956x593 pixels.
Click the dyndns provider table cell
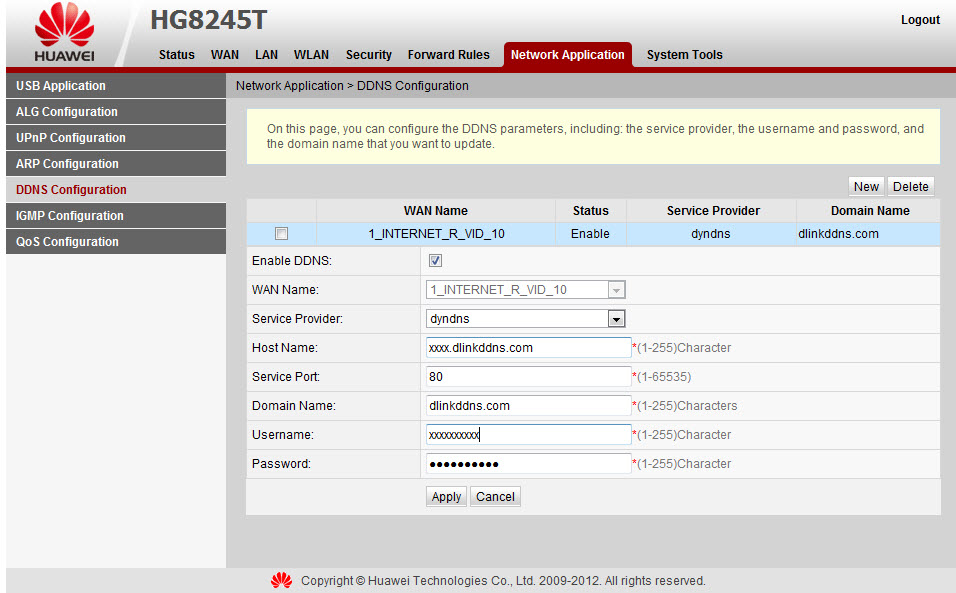(x=711, y=234)
